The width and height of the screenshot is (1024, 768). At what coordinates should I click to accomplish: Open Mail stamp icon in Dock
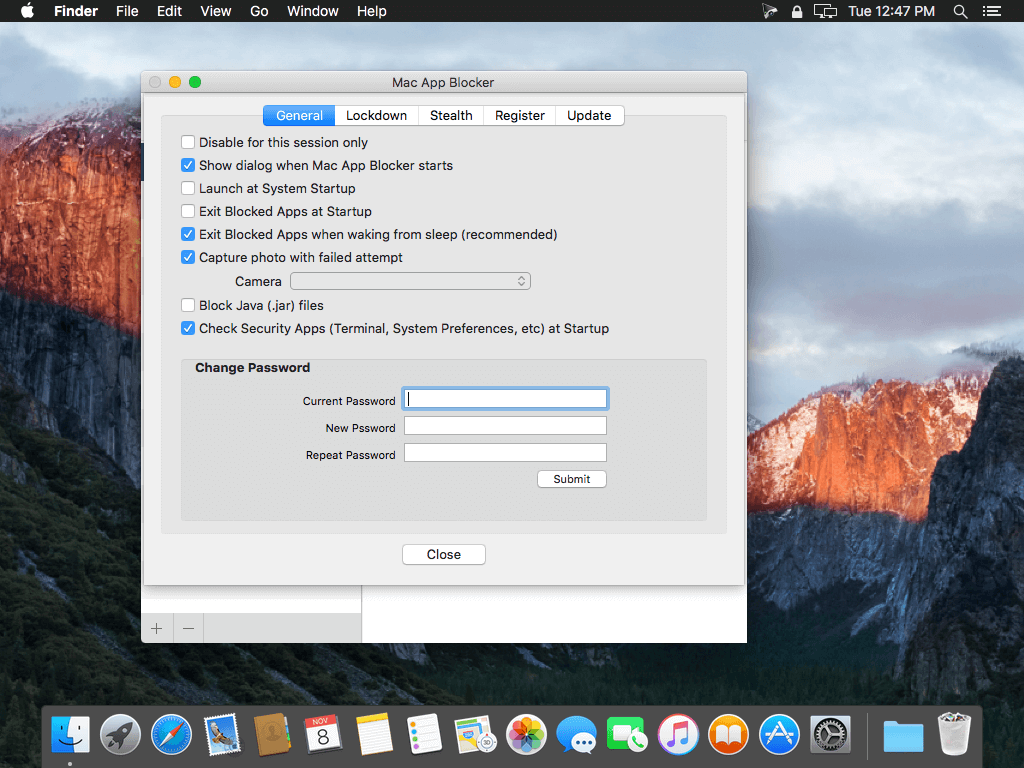(222, 734)
